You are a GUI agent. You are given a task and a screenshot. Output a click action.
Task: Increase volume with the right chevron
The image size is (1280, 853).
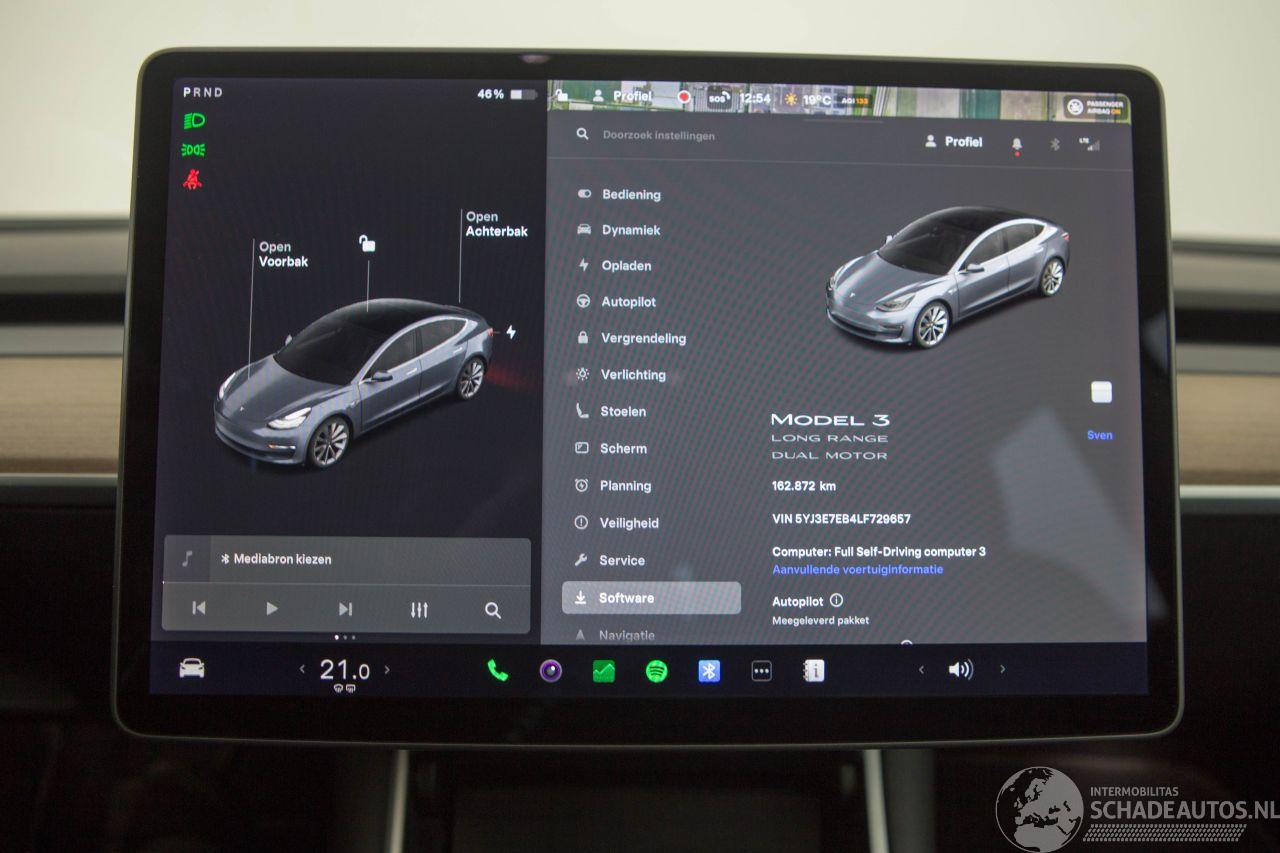click(1002, 670)
